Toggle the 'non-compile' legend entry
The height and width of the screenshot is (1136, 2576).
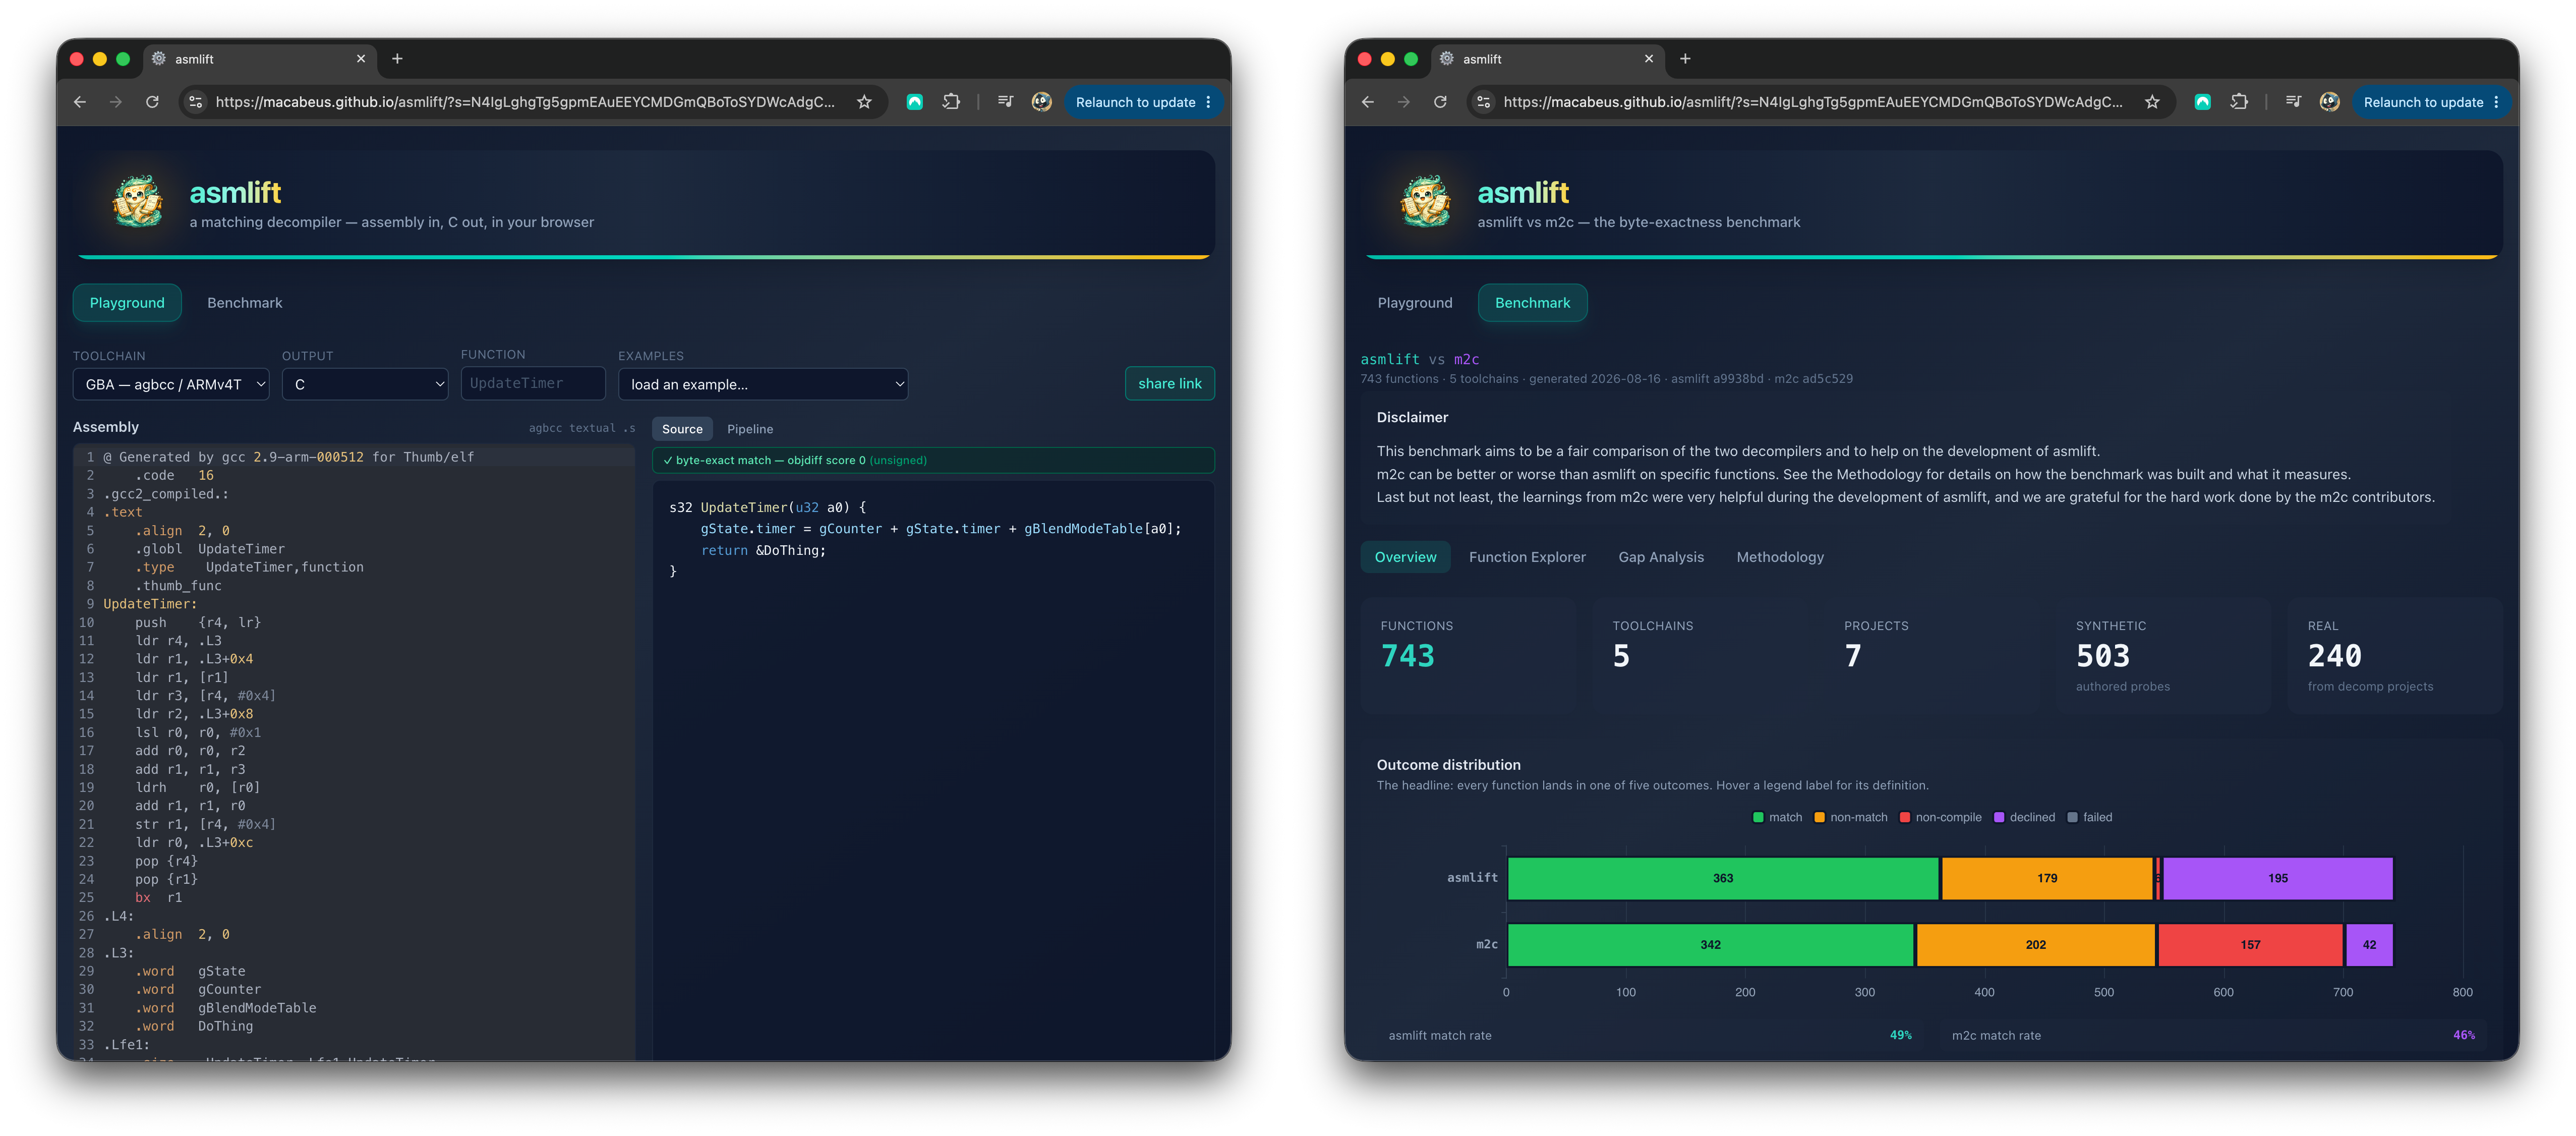click(1940, 817)
